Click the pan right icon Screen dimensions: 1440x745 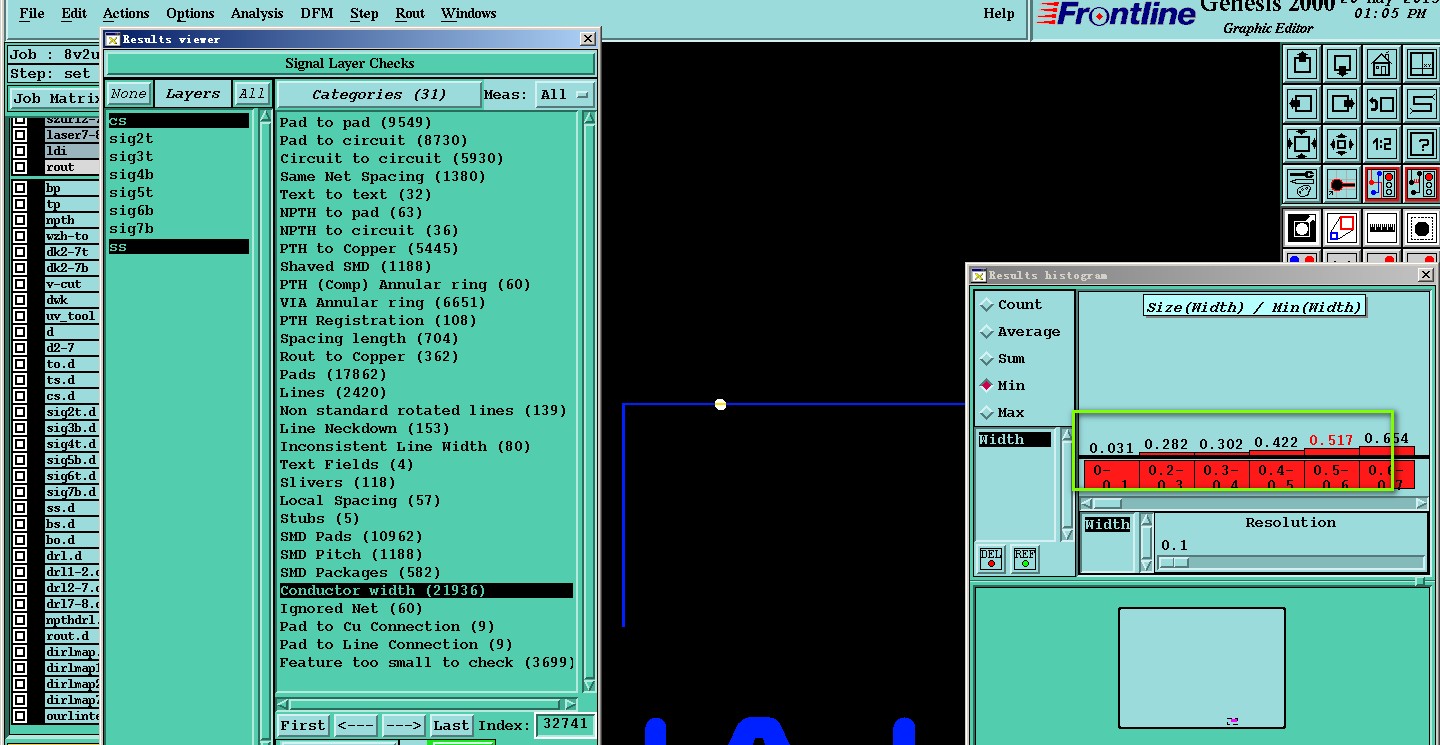click(1341, 104)
